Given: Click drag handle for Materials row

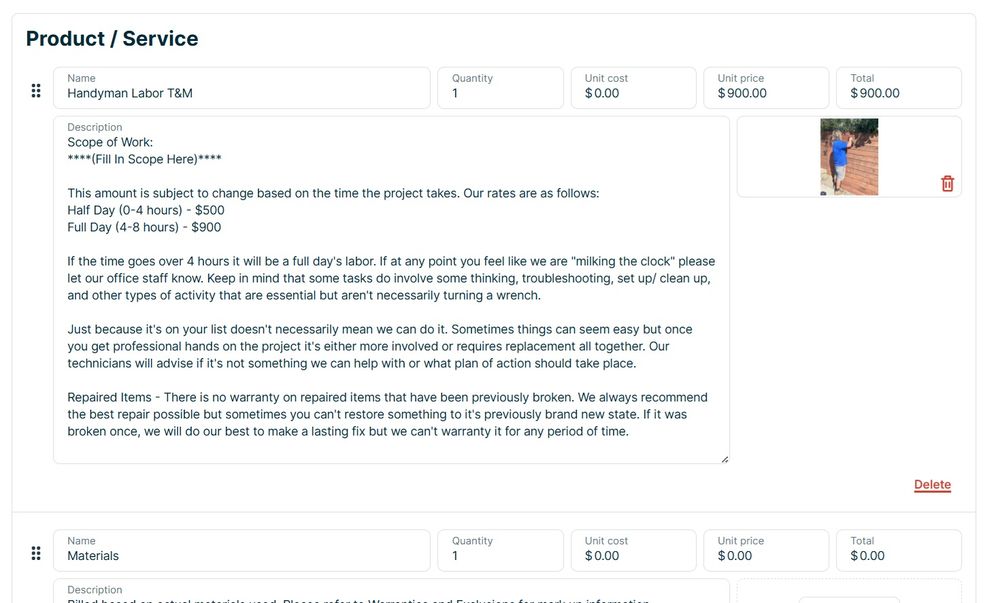Looking at the screenshot, I should (x=36, y=553).
